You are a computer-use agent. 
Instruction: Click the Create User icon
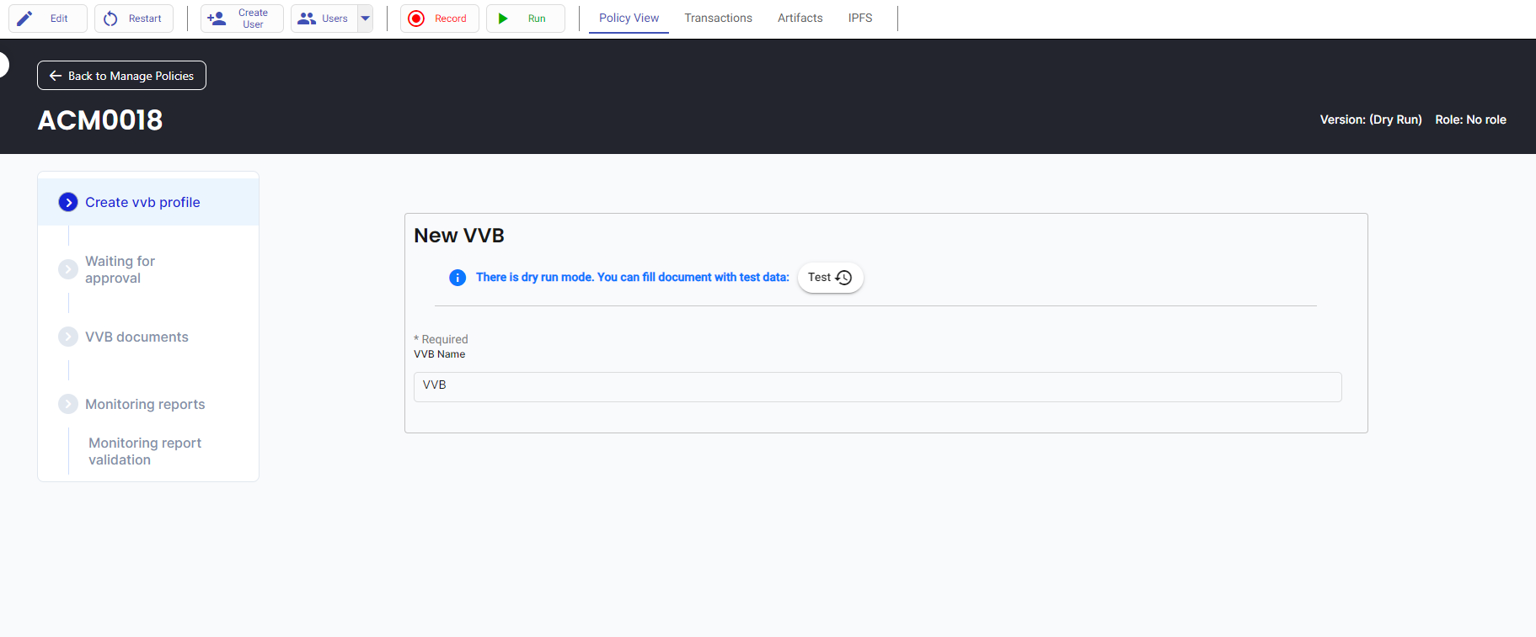(x=217, y=18)
